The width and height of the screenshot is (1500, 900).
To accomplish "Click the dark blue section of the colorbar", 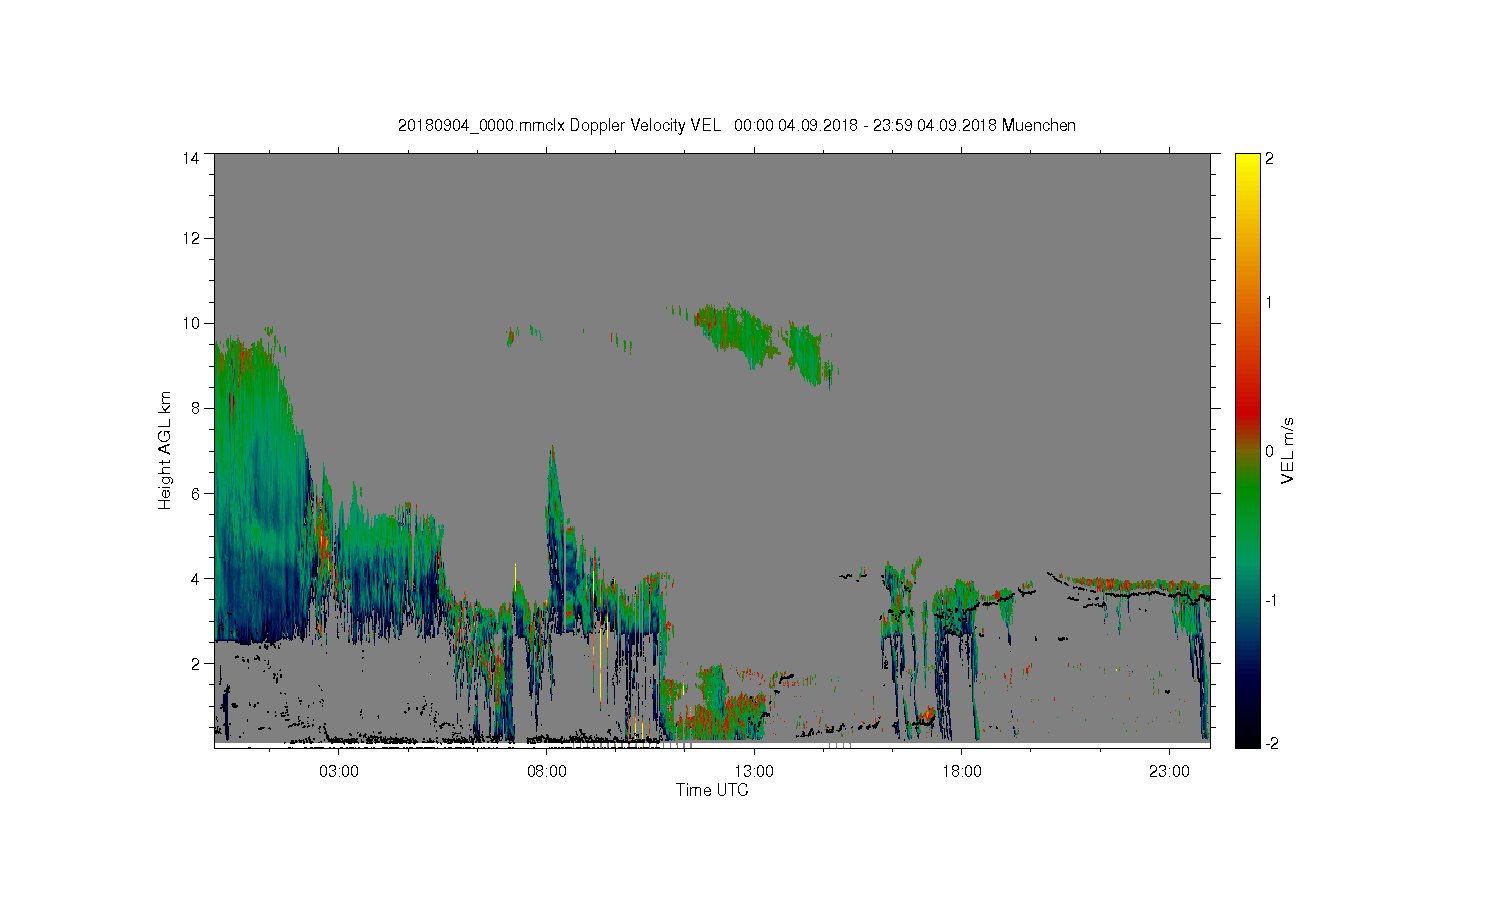I will coord(1247,680).
